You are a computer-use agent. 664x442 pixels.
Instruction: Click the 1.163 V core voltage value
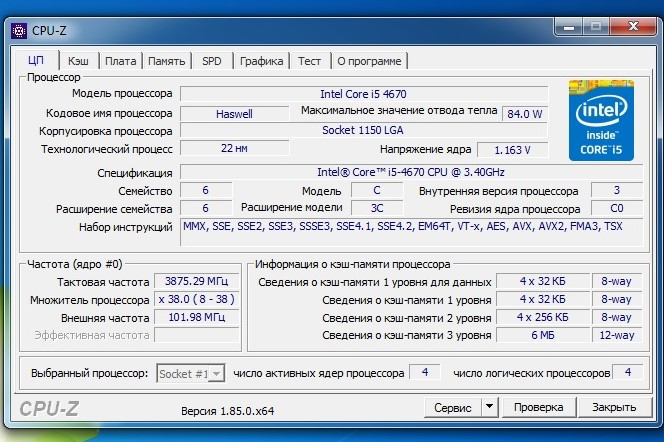pos(512,150)
